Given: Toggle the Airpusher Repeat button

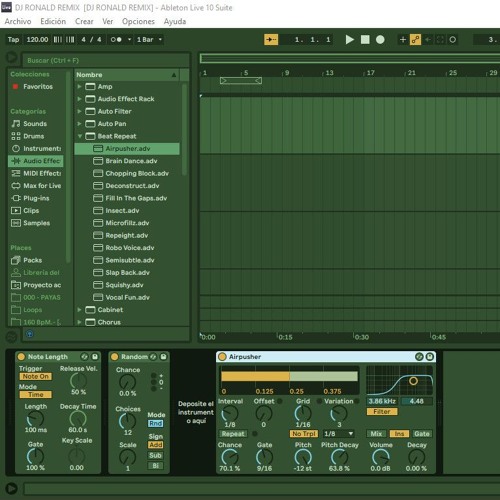Looking at the screenshot, I should pyautogui.click(x=233, y=434).
